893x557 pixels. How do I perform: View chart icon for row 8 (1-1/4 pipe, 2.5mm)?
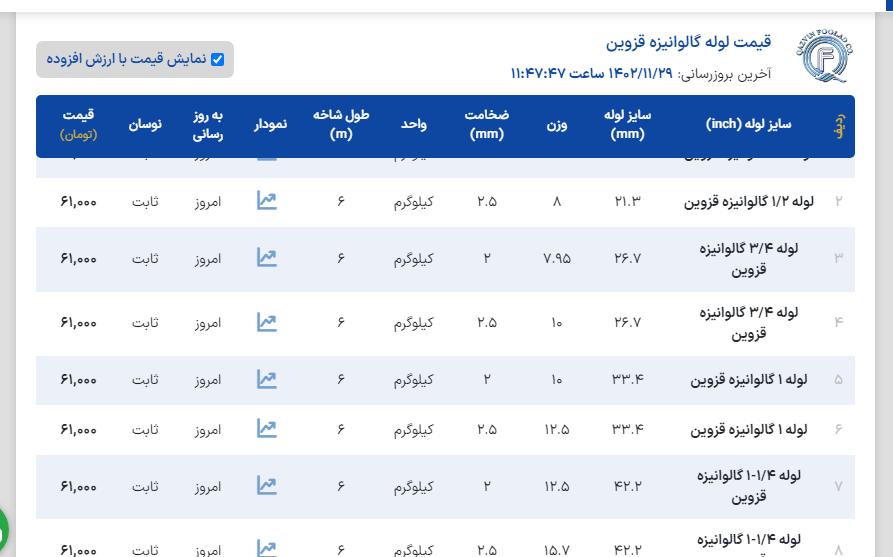point(266,548)
